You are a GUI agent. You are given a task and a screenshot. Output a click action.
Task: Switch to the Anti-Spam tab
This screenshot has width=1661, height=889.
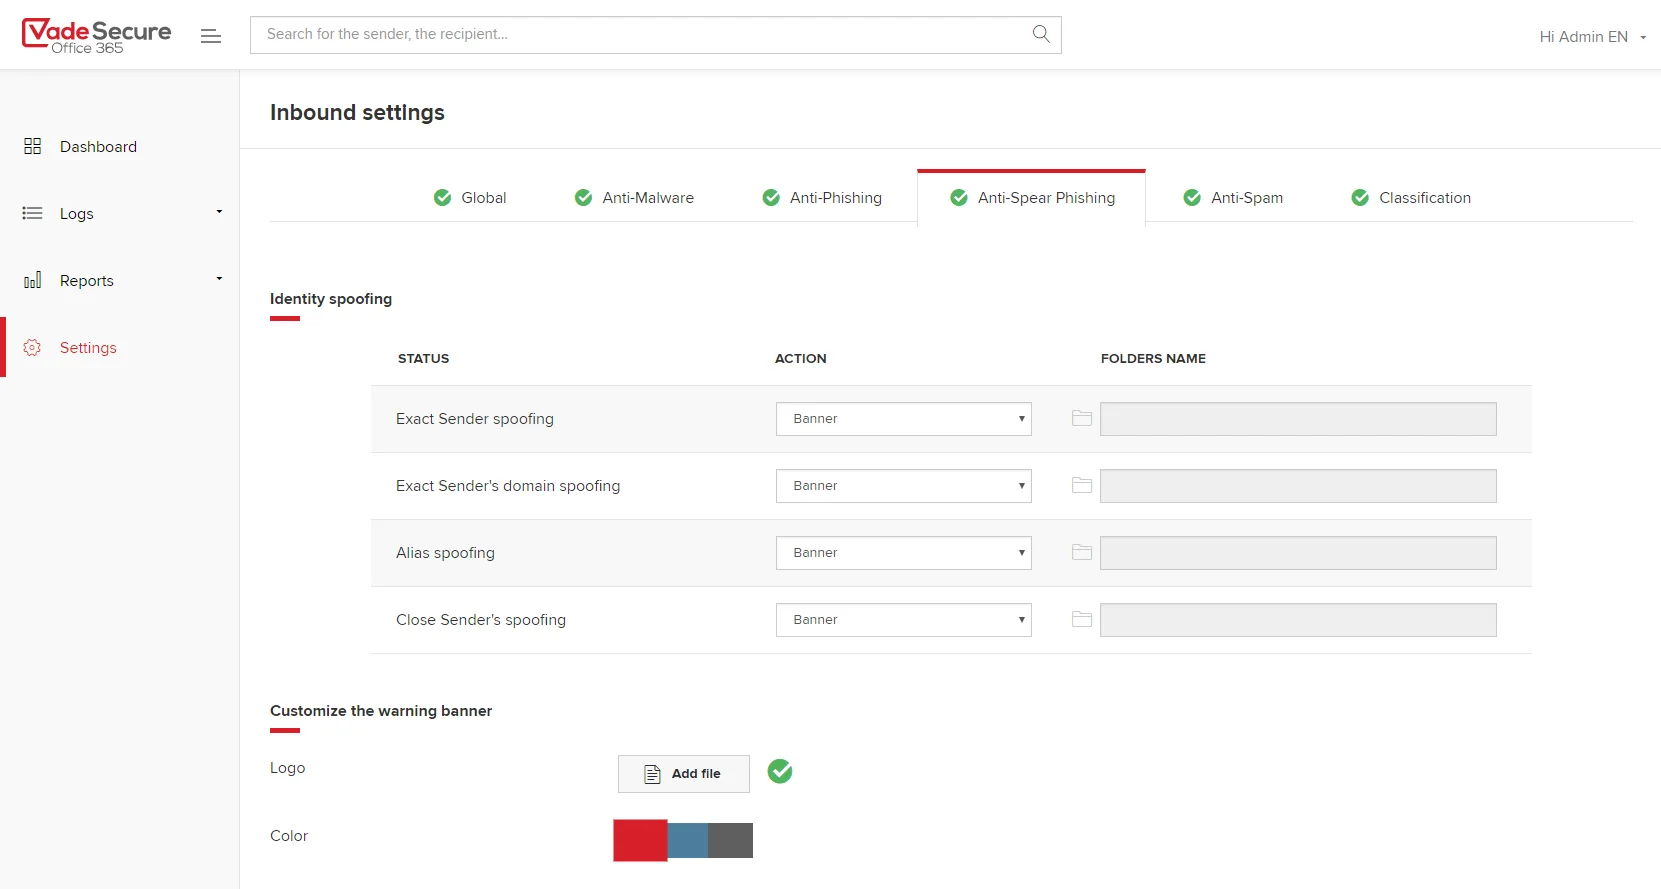point(1233,197)
